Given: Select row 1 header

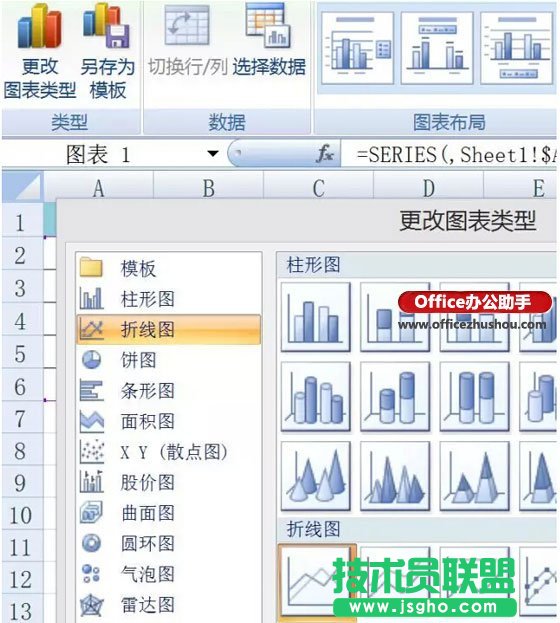Looking at the screenshot, I should pos(22,221).
